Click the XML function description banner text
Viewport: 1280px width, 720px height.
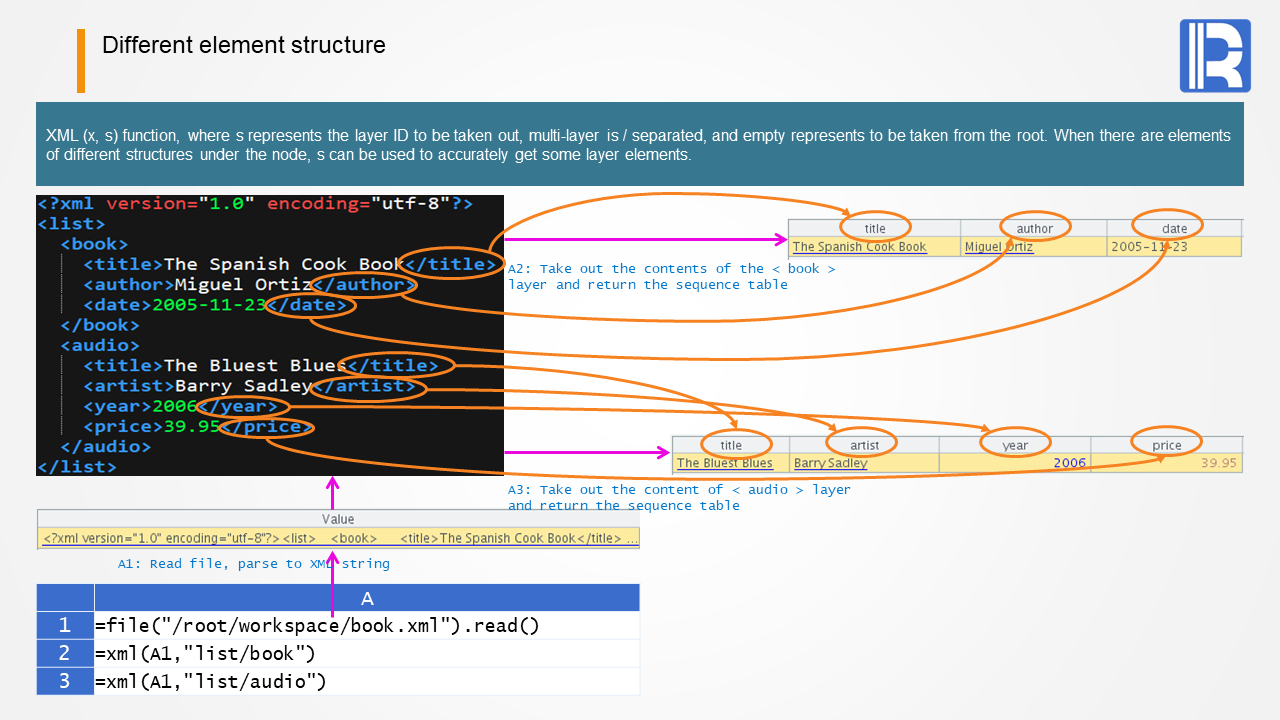[x=638, y=145]
